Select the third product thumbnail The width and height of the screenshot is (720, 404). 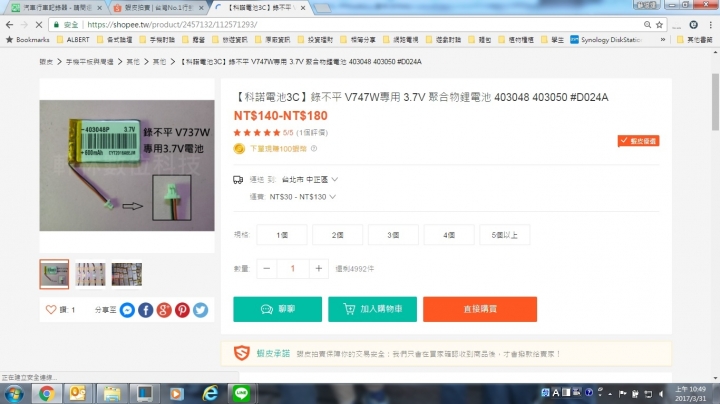(x=127, y=274)
